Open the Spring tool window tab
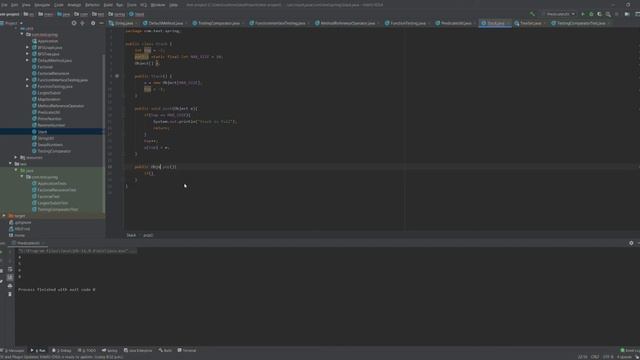This screenshot has height=360, width=640. (109, 350)
